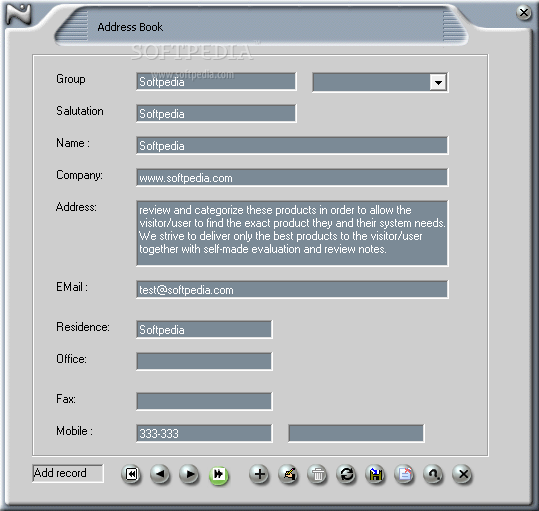Image resolution: width=539 pixels, height=511 pixels.
Task: Jump to the last record (green button)
Action: click(219, 475)
